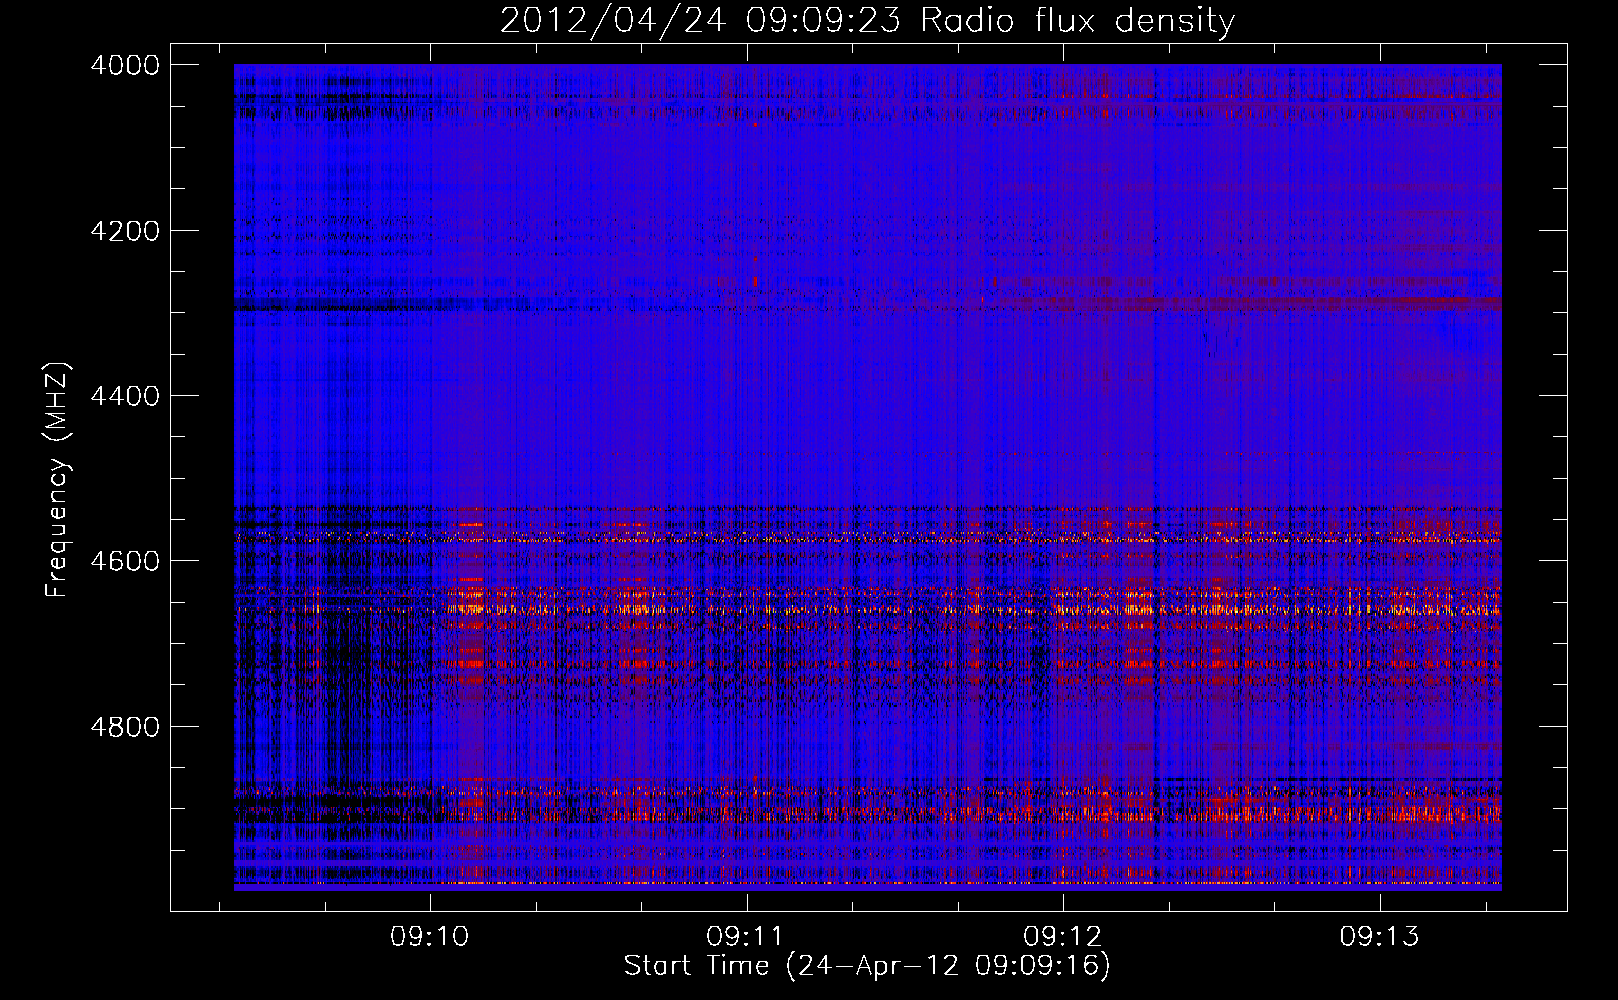
Task: Click the 4000 frequency axis label
Action: 125,65
